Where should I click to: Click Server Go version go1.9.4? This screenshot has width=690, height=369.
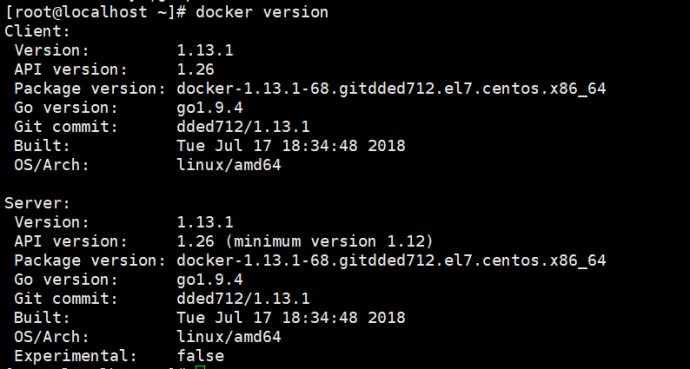pos(209,280)
